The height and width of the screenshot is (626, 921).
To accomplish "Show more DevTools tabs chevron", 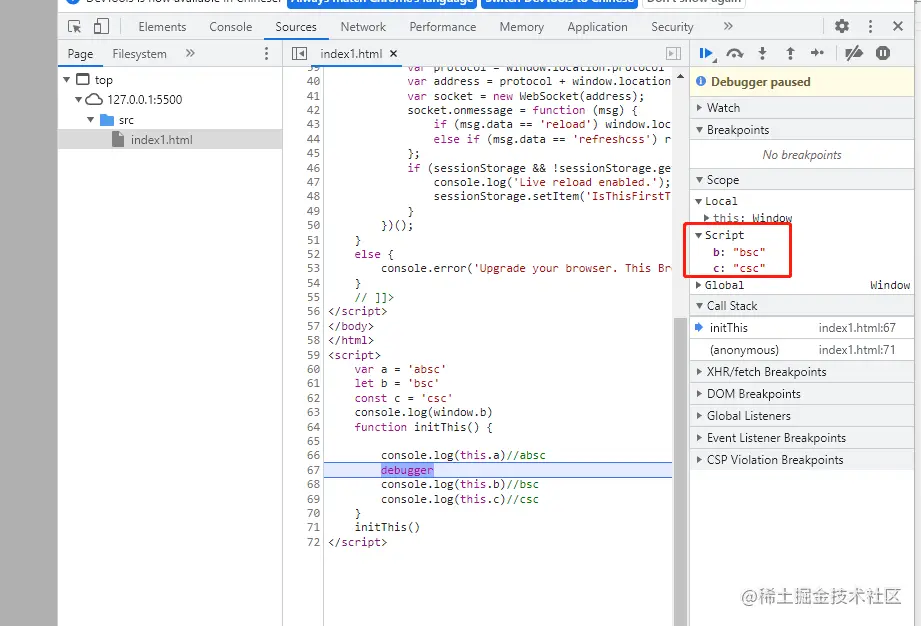I will 728,26.
